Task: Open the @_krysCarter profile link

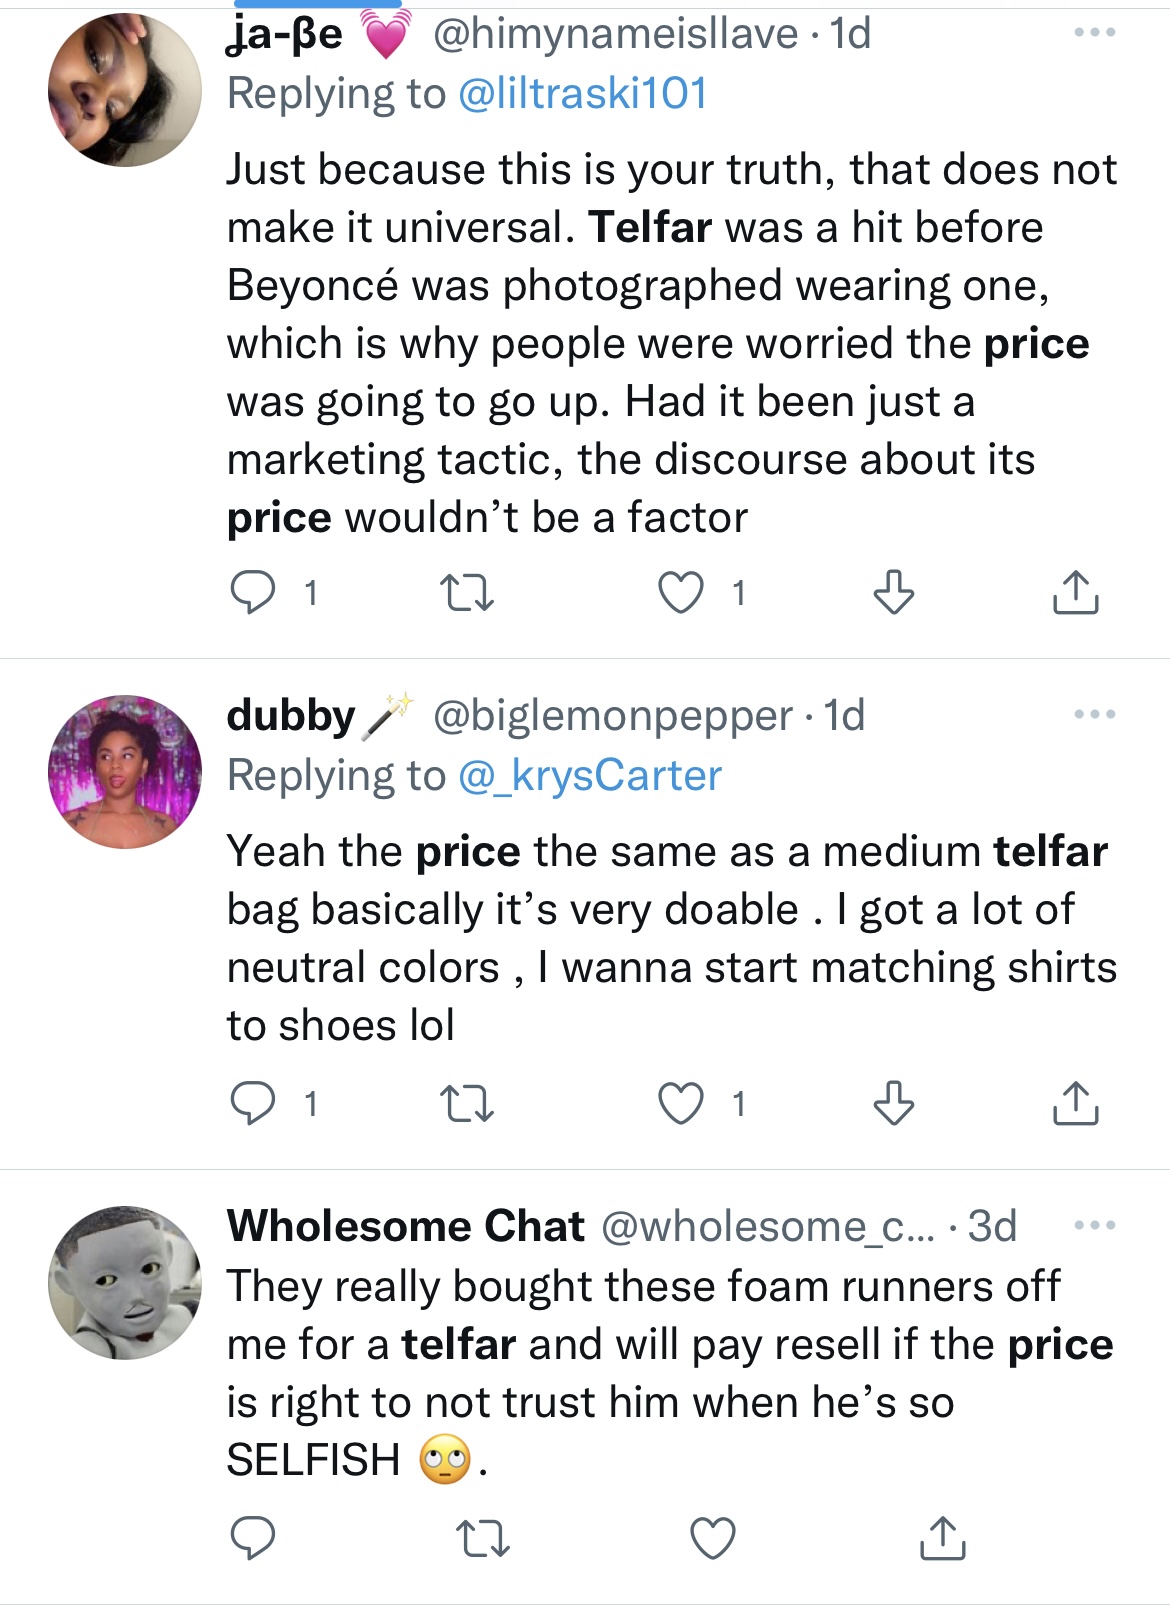Action: tap(590, 776)
